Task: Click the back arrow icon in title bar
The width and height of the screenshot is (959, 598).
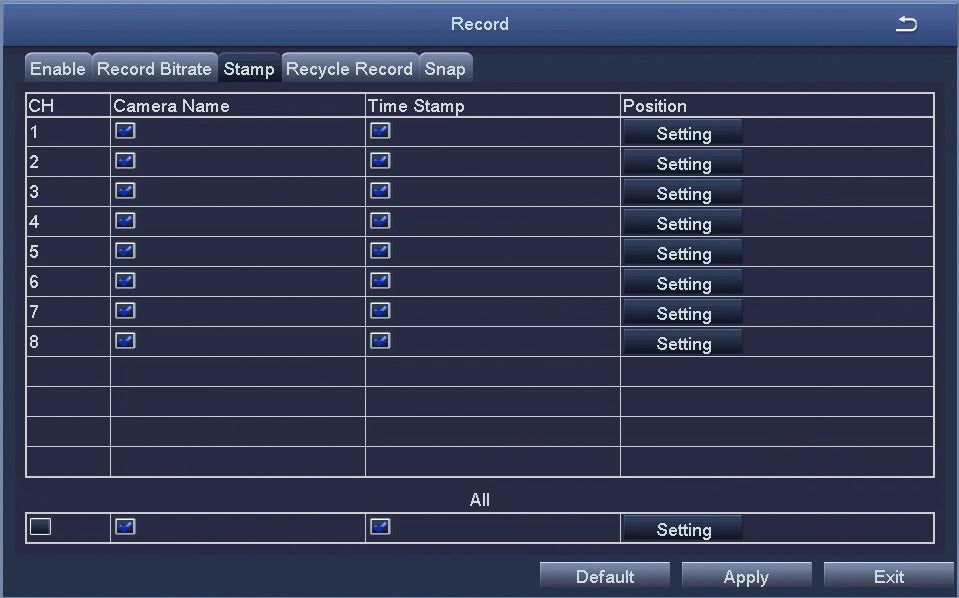Action: [906, 25]
